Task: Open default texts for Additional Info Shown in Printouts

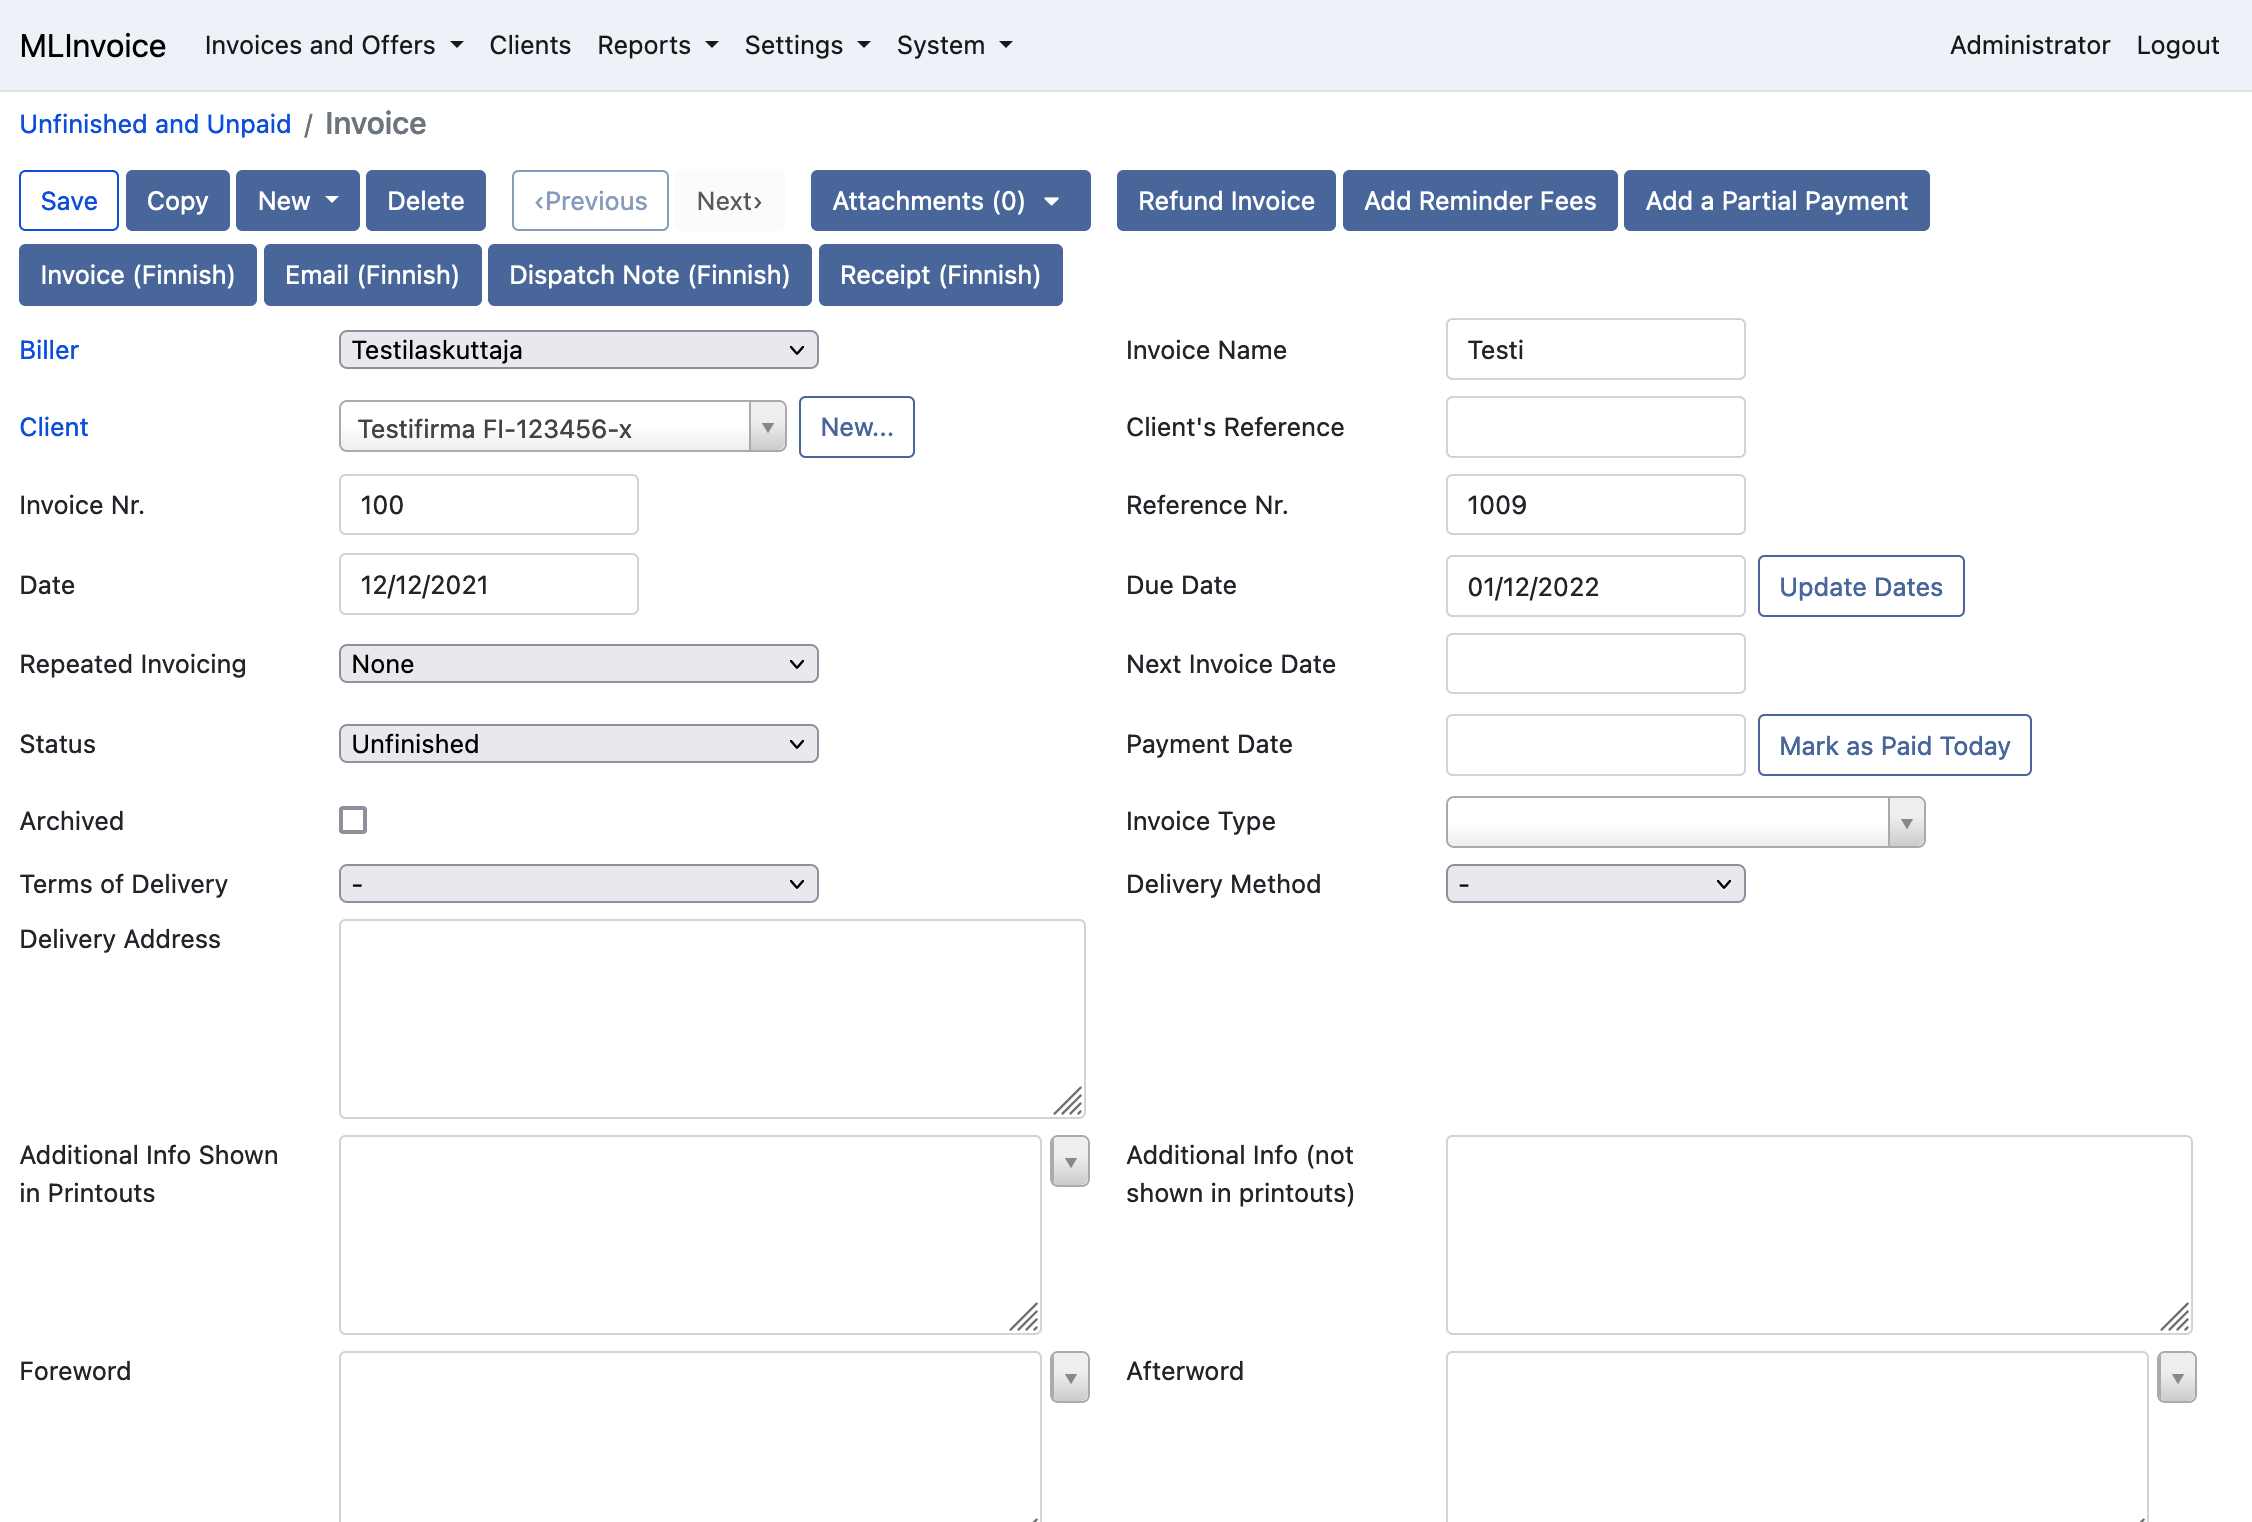Action: pos(1070,1162)
